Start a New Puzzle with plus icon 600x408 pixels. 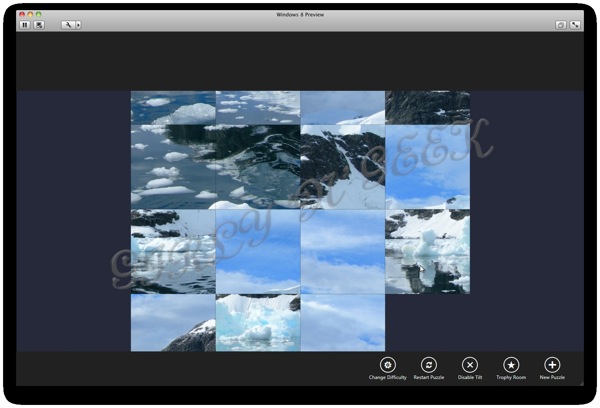coord(552,365)
